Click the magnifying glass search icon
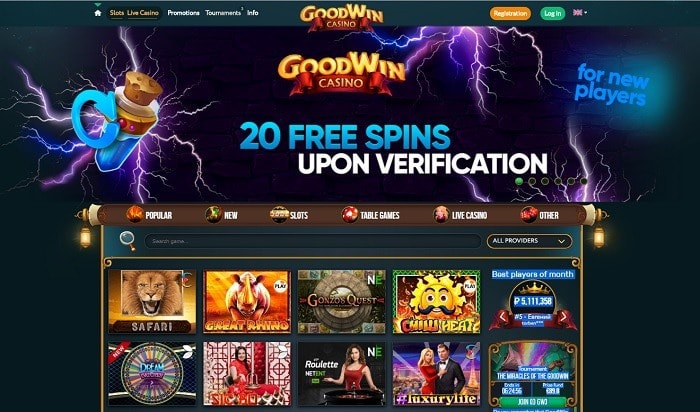 click(x=127, y=241)
